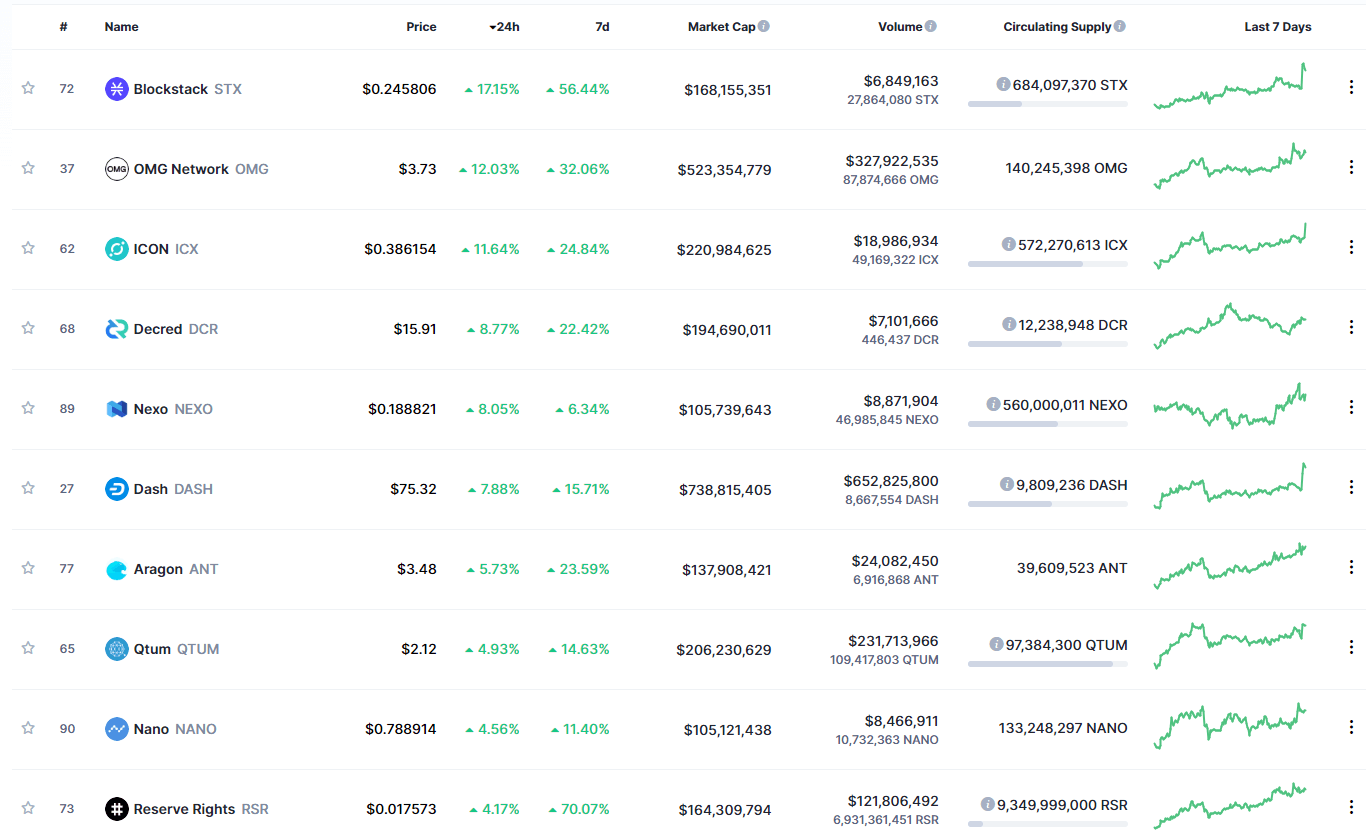Show more options for Qtum
This screenshot has height=838, width=1366.
(1351, 648)
